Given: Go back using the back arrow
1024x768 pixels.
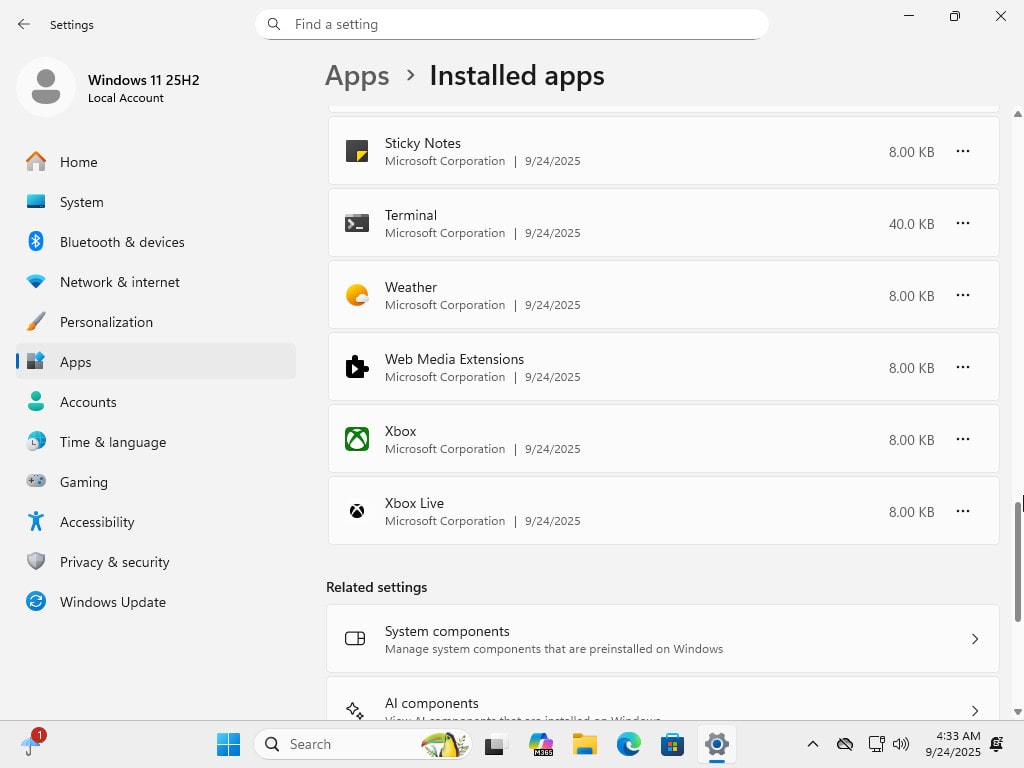Looking at the screenshot, I should coord(24,24).
